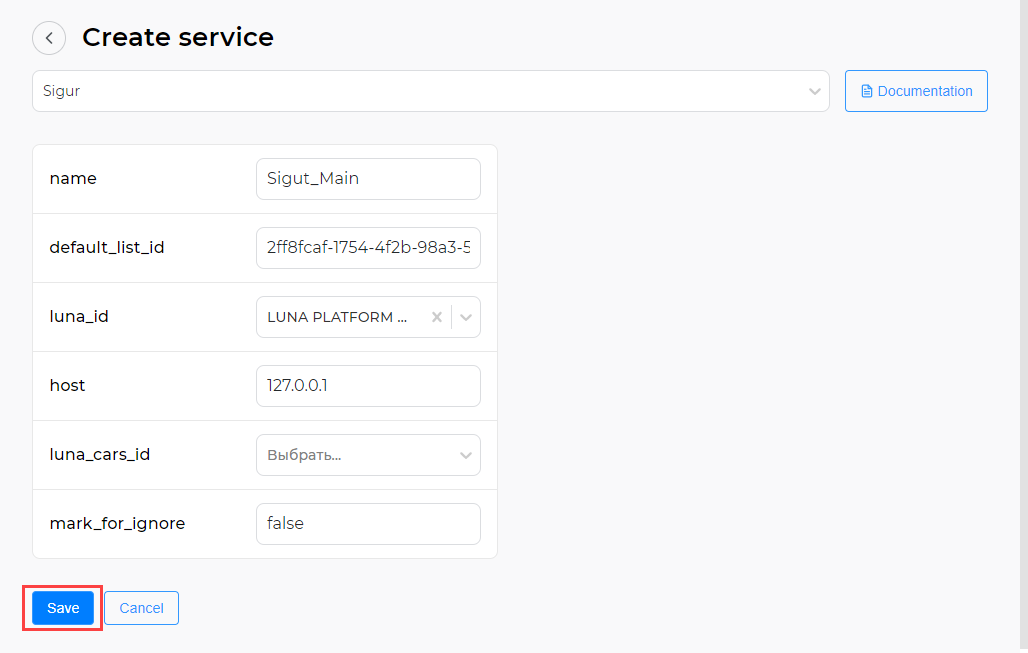Click the back arrow to leave Create service
1028x653 pixels.
coord(48,37)
